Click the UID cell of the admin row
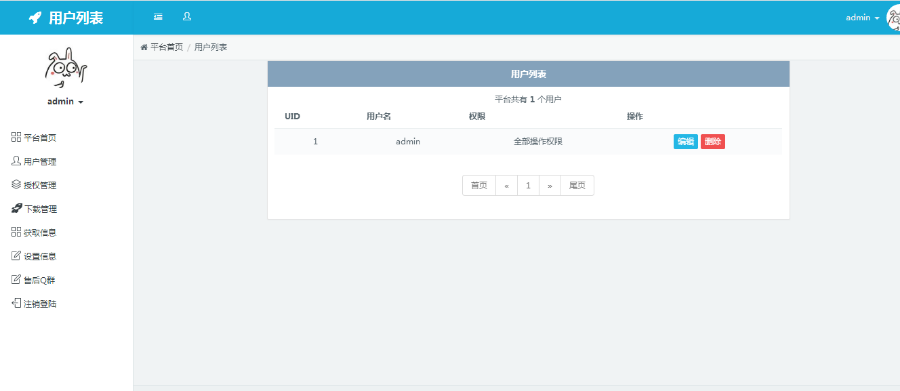 [315, 141]
